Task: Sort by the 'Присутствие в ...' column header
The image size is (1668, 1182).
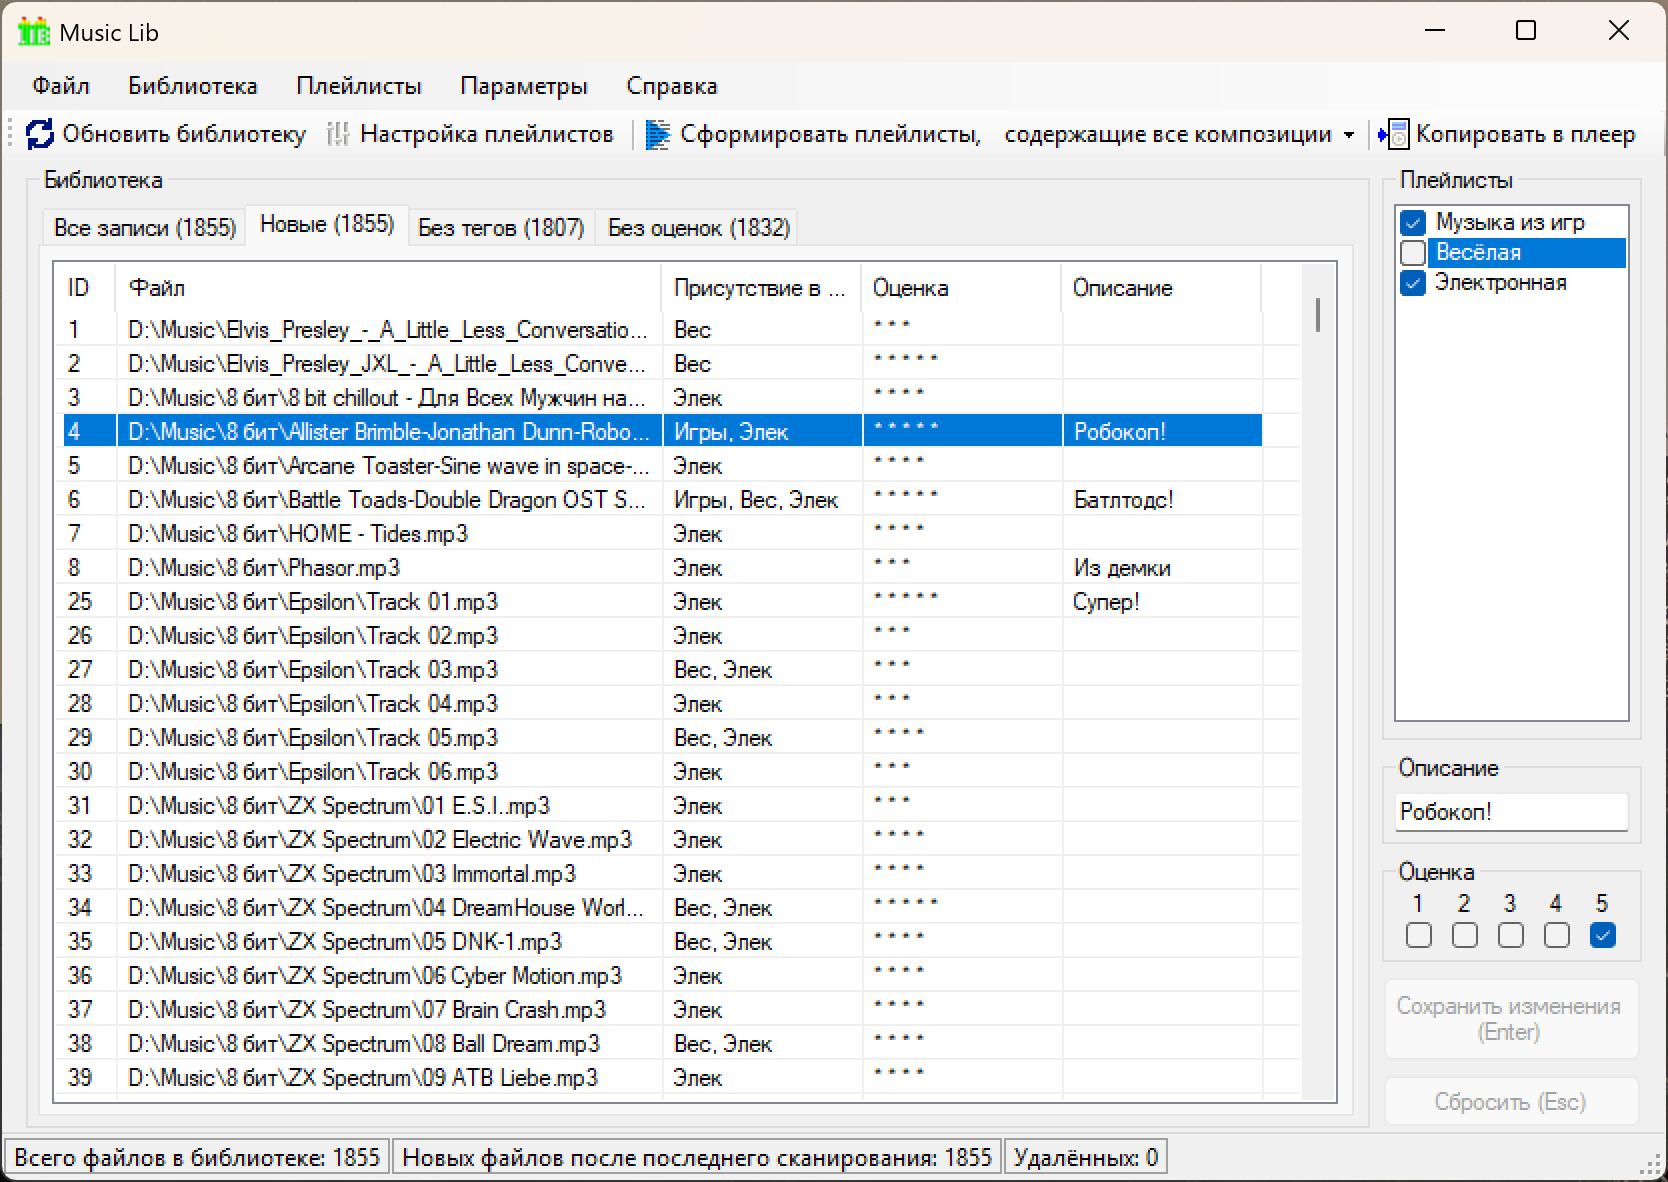Action: 761,288
